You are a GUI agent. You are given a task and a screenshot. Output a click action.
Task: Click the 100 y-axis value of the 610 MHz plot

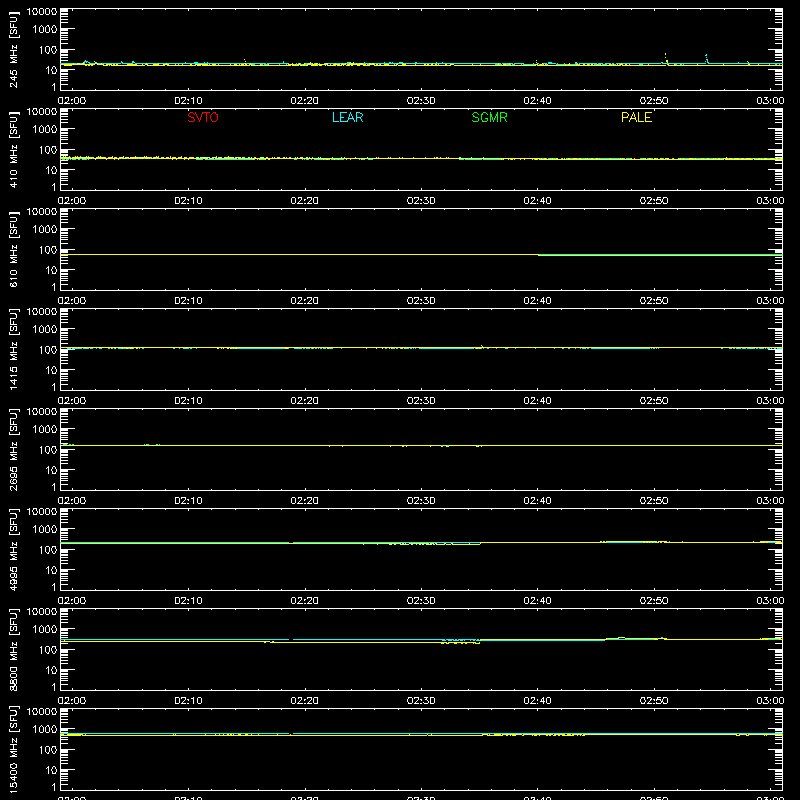tap(48, 250)
